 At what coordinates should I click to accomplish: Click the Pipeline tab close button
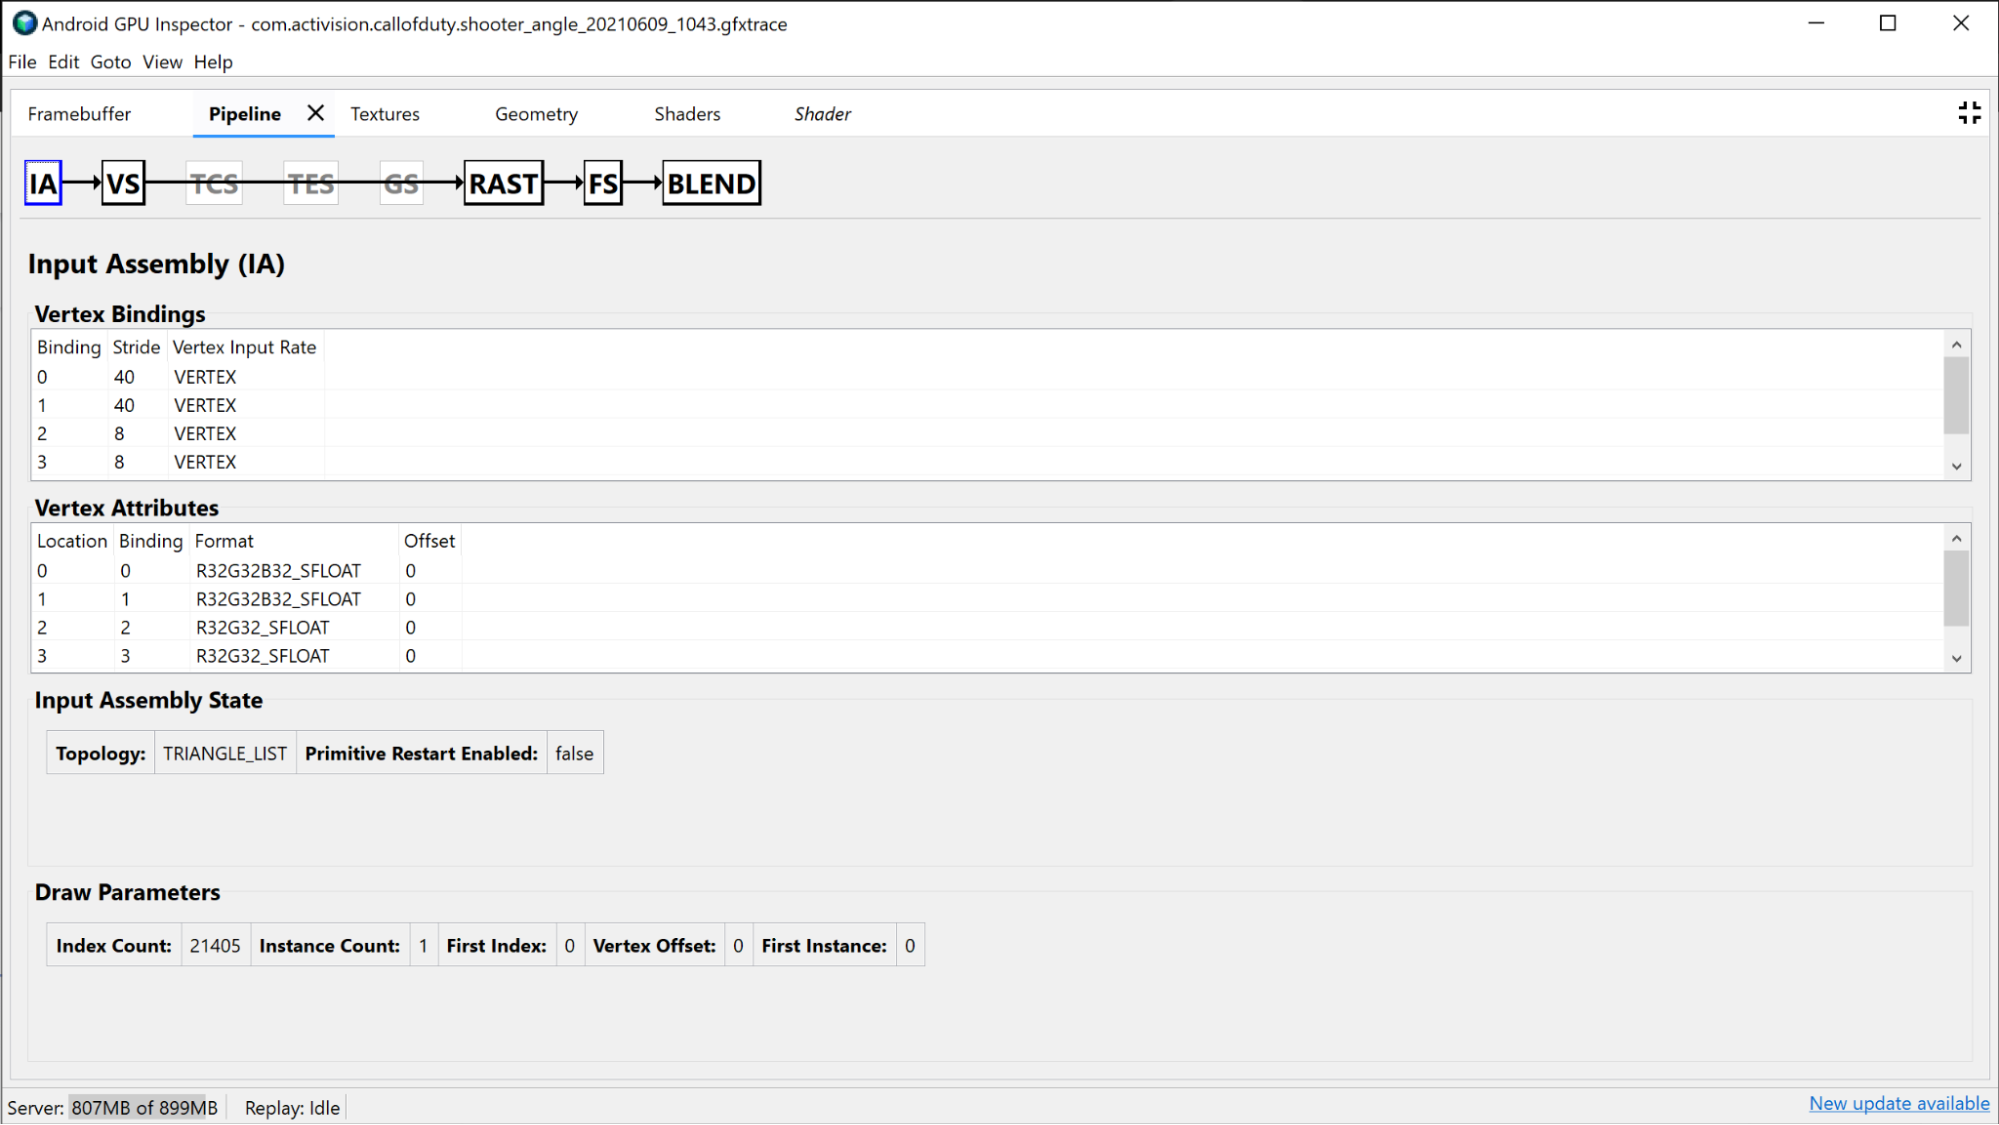point(314,113)
